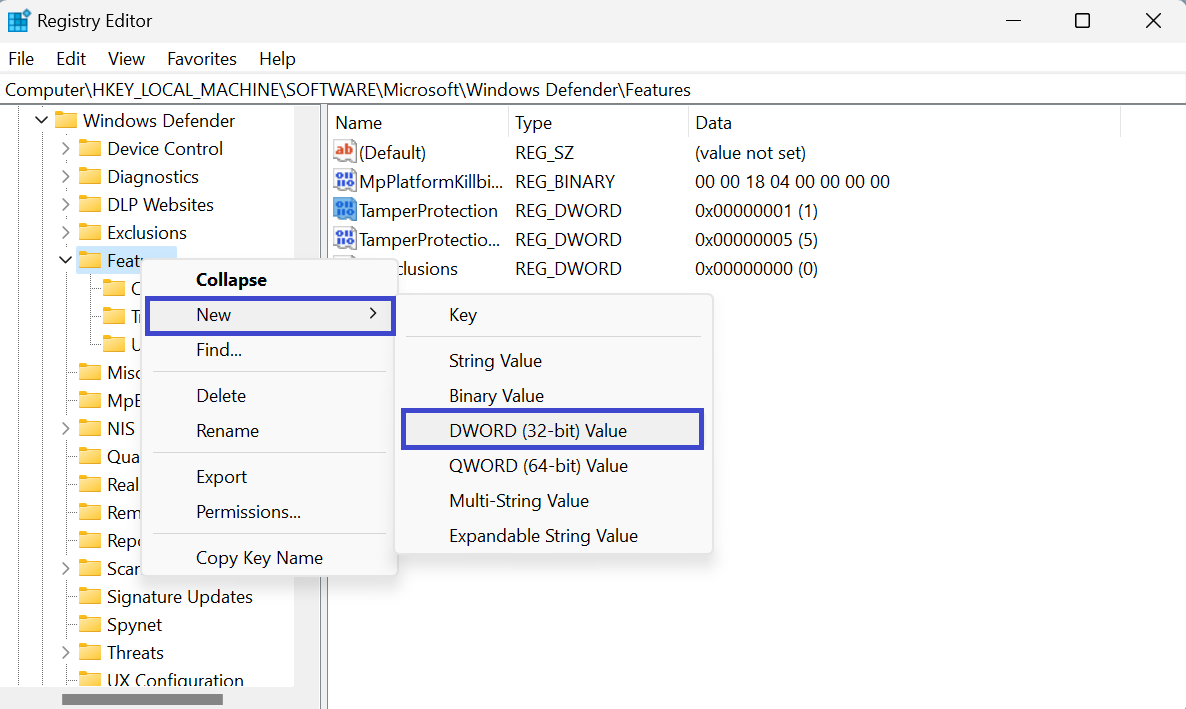
Task: Click the Registry Editor app icon in title bar
Action: point(19,20)
